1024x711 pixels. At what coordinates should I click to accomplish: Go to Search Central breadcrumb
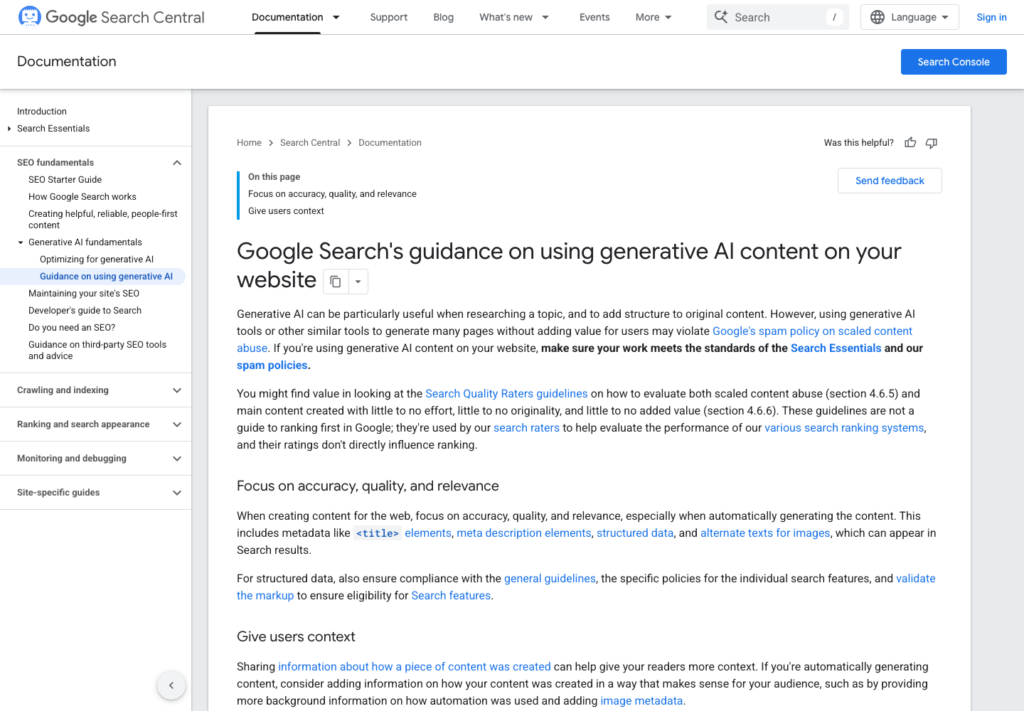point(310,142)
